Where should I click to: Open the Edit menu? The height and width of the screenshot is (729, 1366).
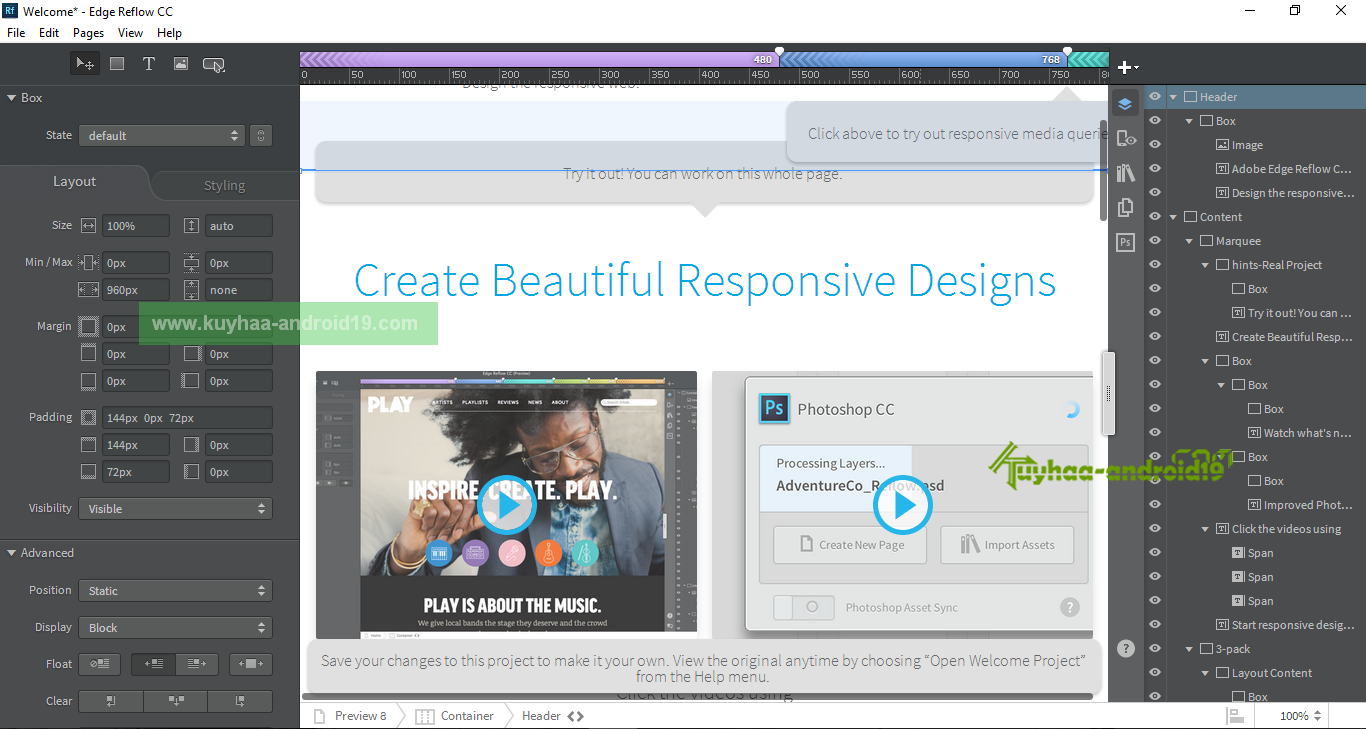click(x=49, y=33)
